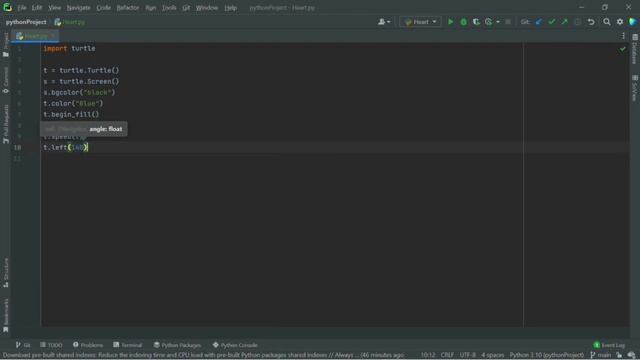Viewport: 640px width, 360px height.
Task: Show Git history clock icon
Action: [578, 22]
